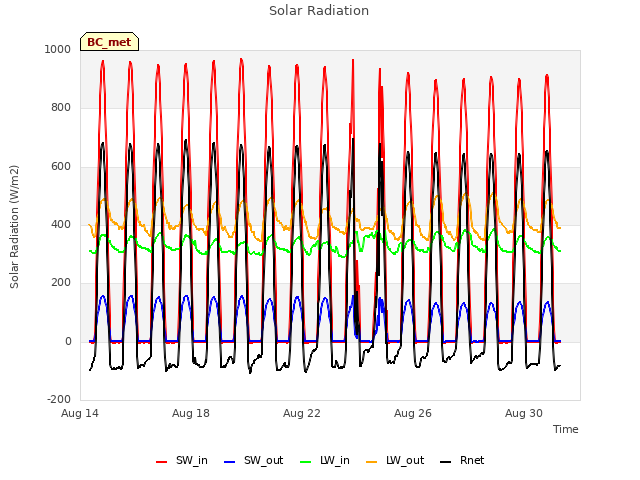Image resolution: width=640 pixels, height=480 pixels.
Task: Click the 0 y-axis tick label
Action: coord(68,342)
